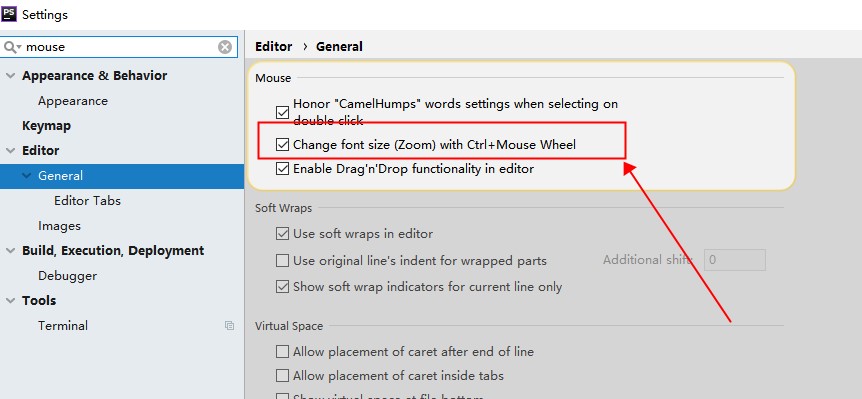Image resolution: width=862 pixels, height=399 pixels.
Task: Select Keymap in the settings tree
Action: click(x=46, y=126)
